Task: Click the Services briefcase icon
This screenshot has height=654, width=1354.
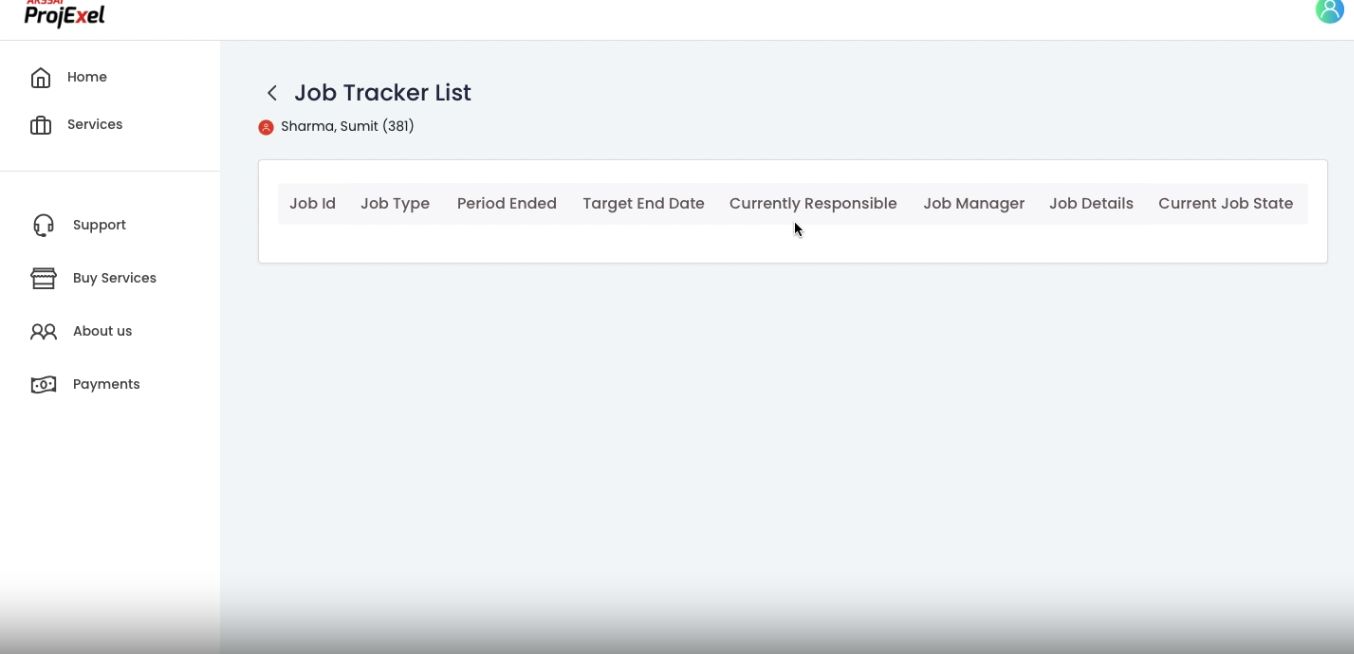Action: coord(41,125)
